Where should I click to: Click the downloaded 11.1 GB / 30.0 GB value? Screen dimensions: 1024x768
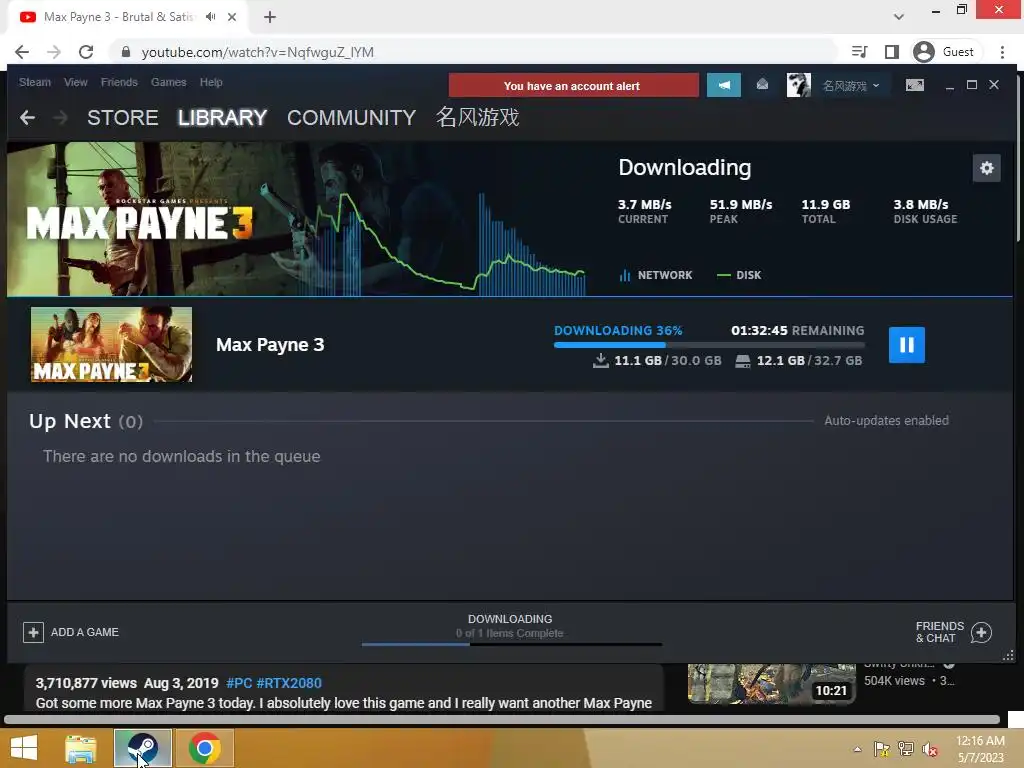[657, 360]
